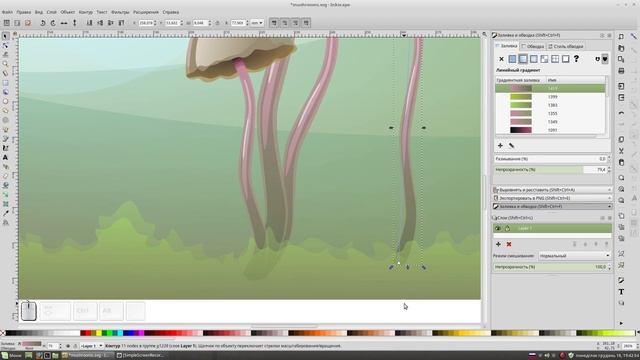Image resolution: width=640 pixels, height=360 pixels.
Task: Choose radial gradient fill
Action: click(533, 59)
